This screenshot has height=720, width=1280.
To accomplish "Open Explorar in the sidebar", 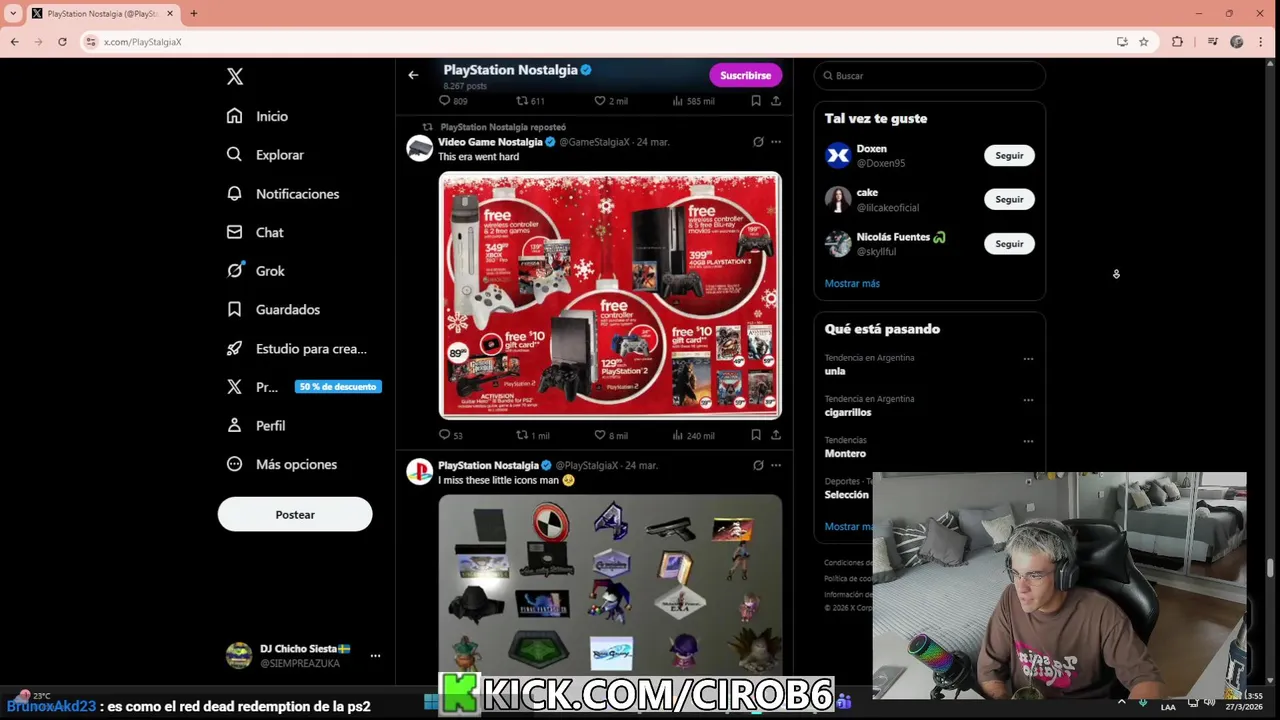I will click(x=266, y=155).
